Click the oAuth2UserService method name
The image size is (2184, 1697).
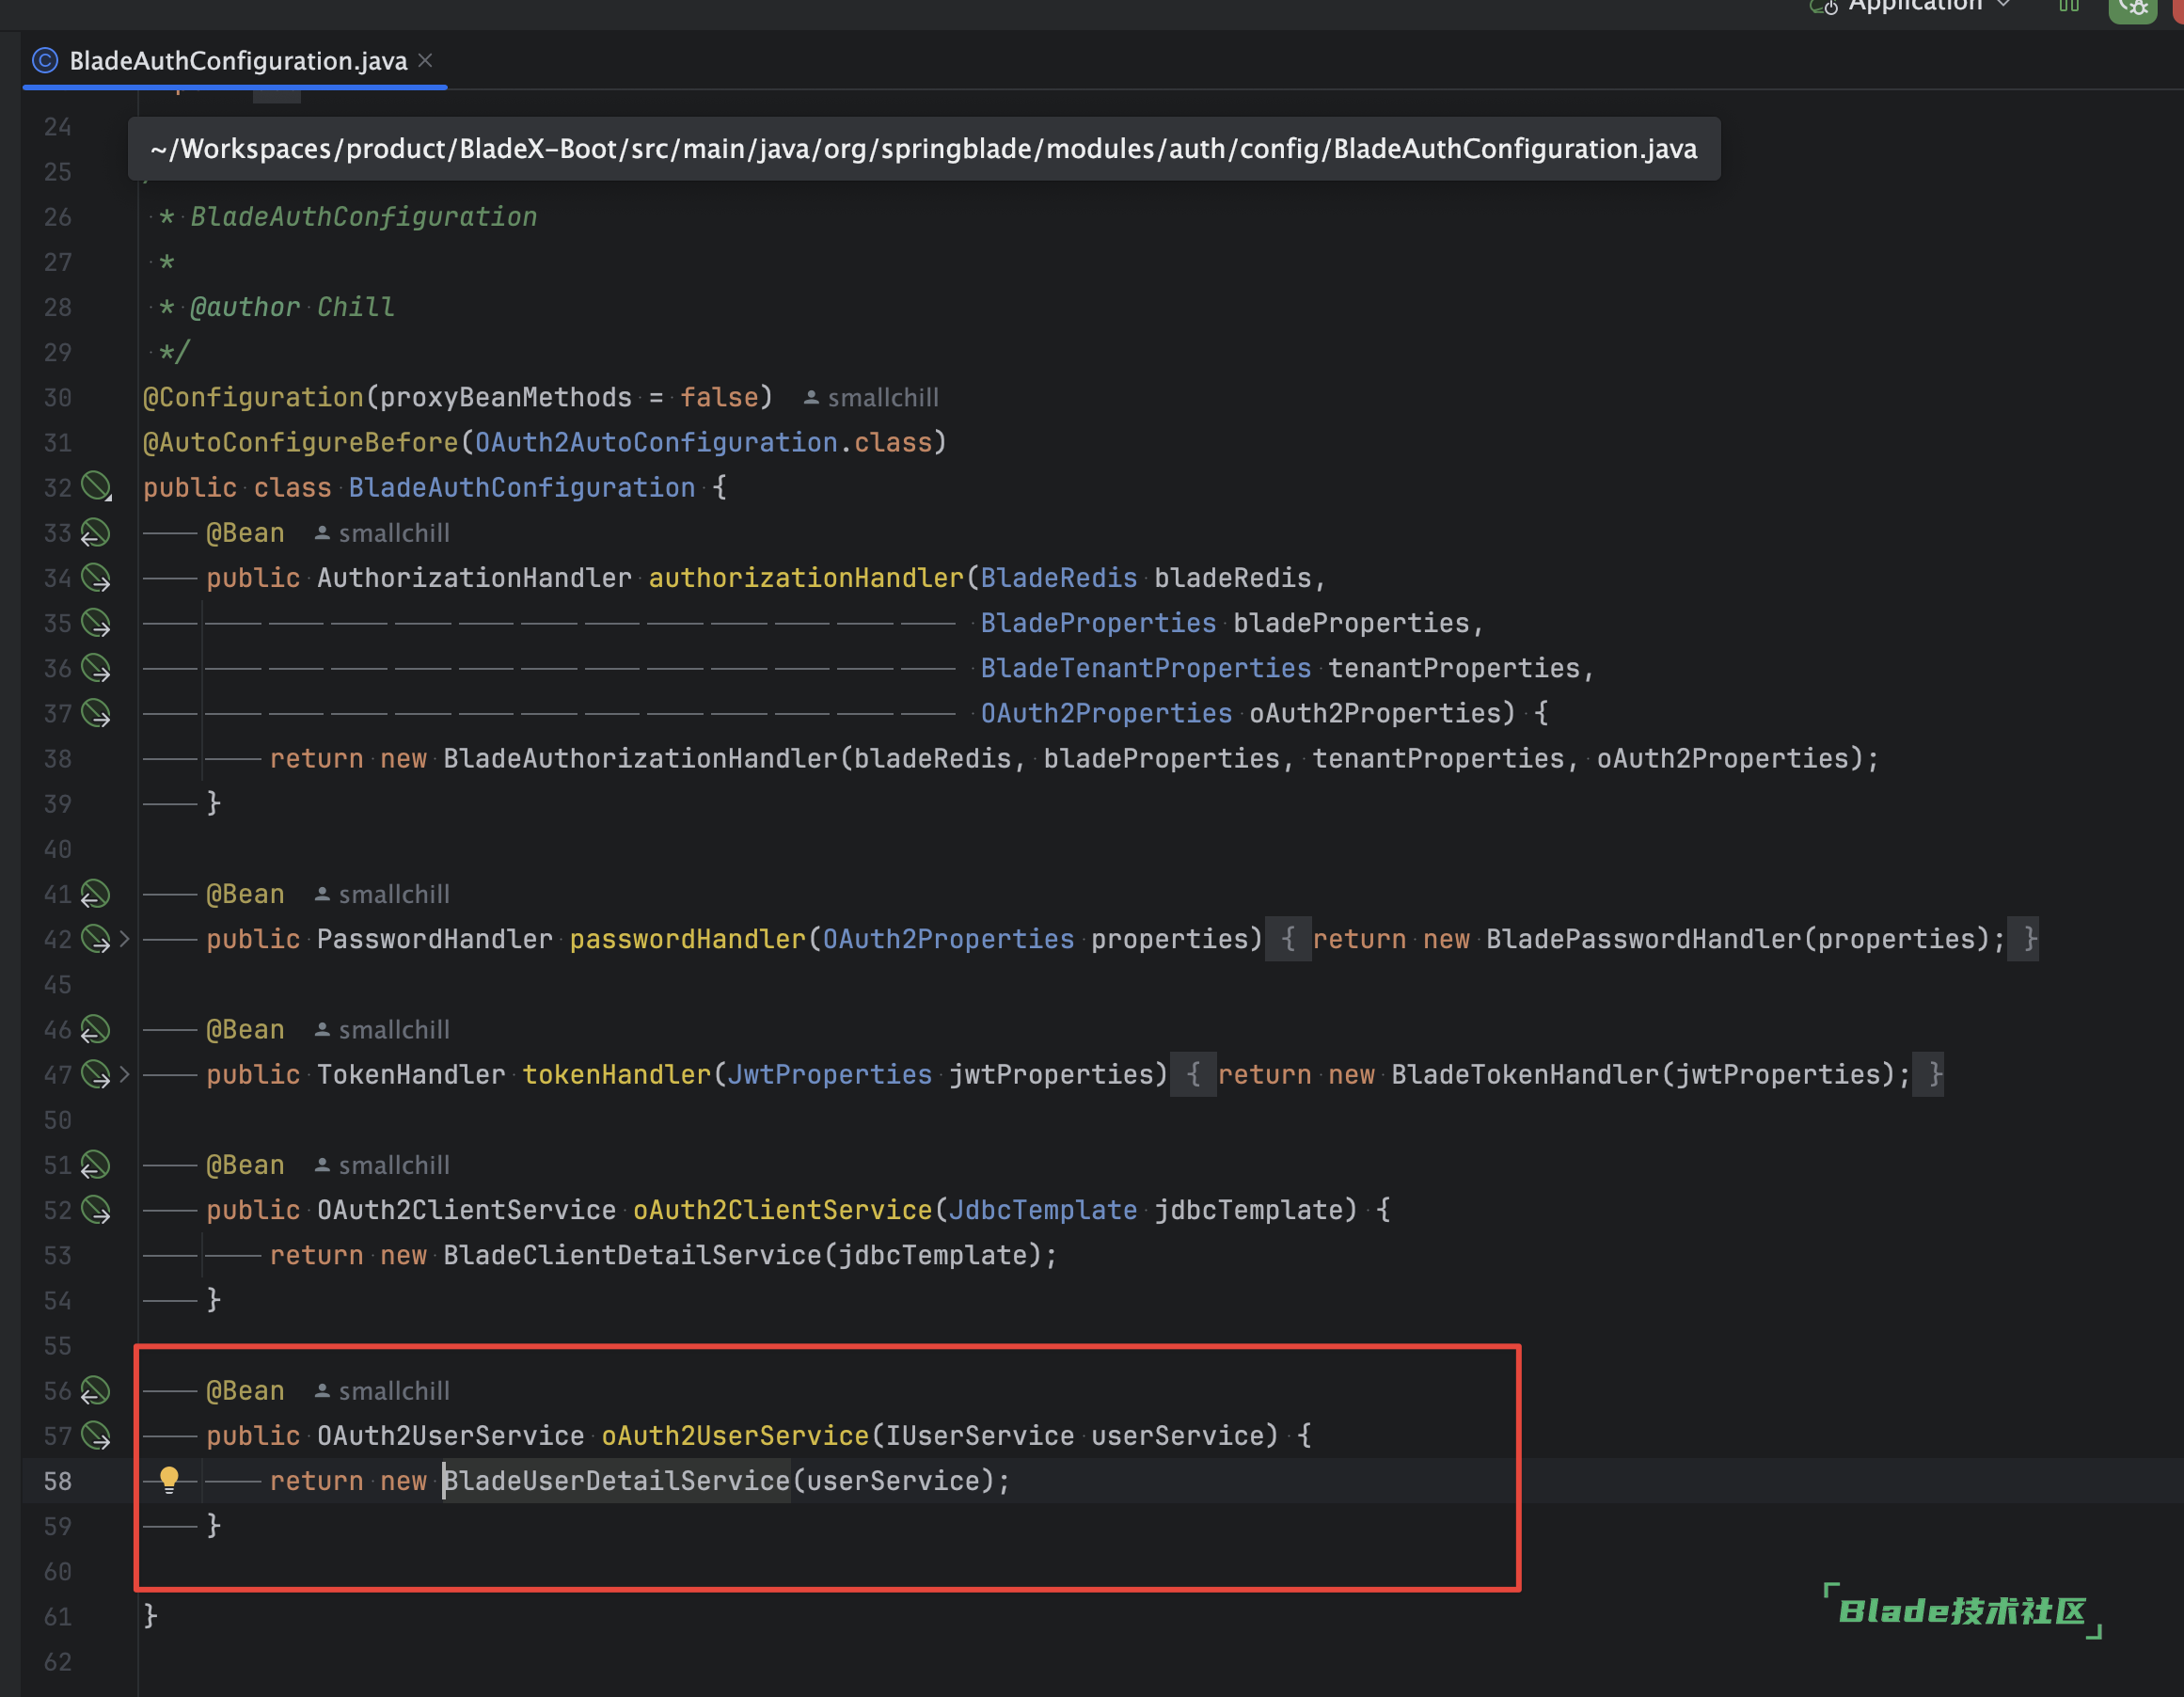pyautogui.click(x=735, y=1436)
